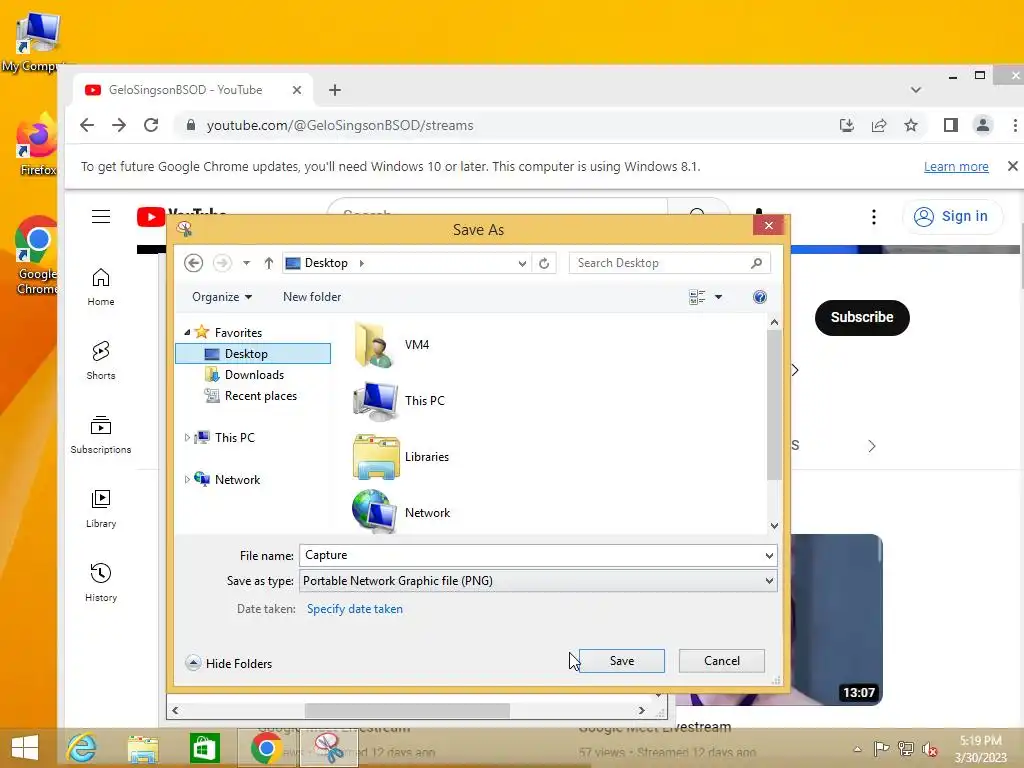Click dialog Back navigation arrow
Screen dimensions: 1024x768
point(193,263)
